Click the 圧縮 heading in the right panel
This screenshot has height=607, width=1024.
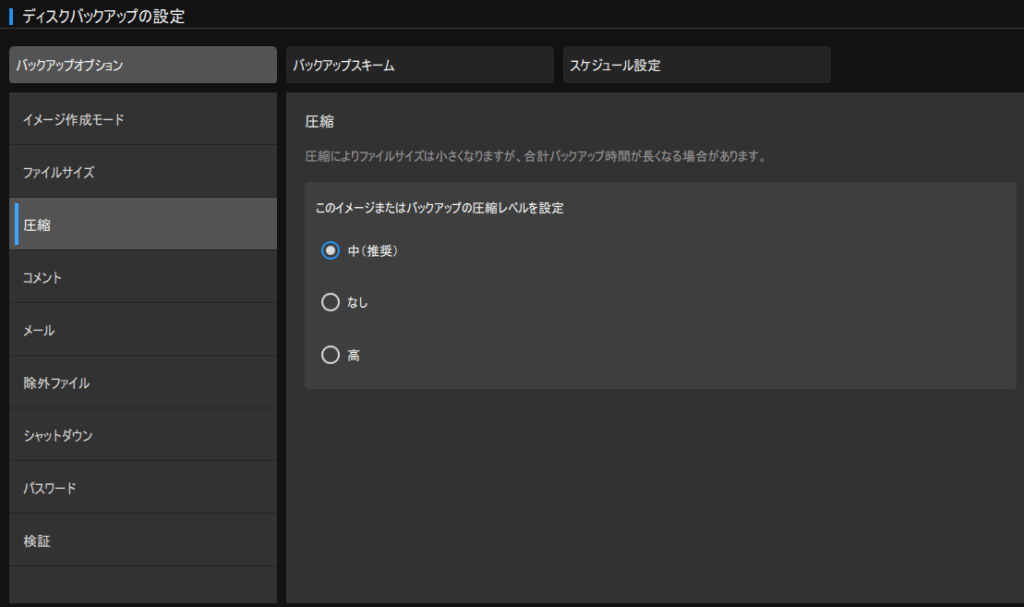pyautogui.click(x=319, y=122)
